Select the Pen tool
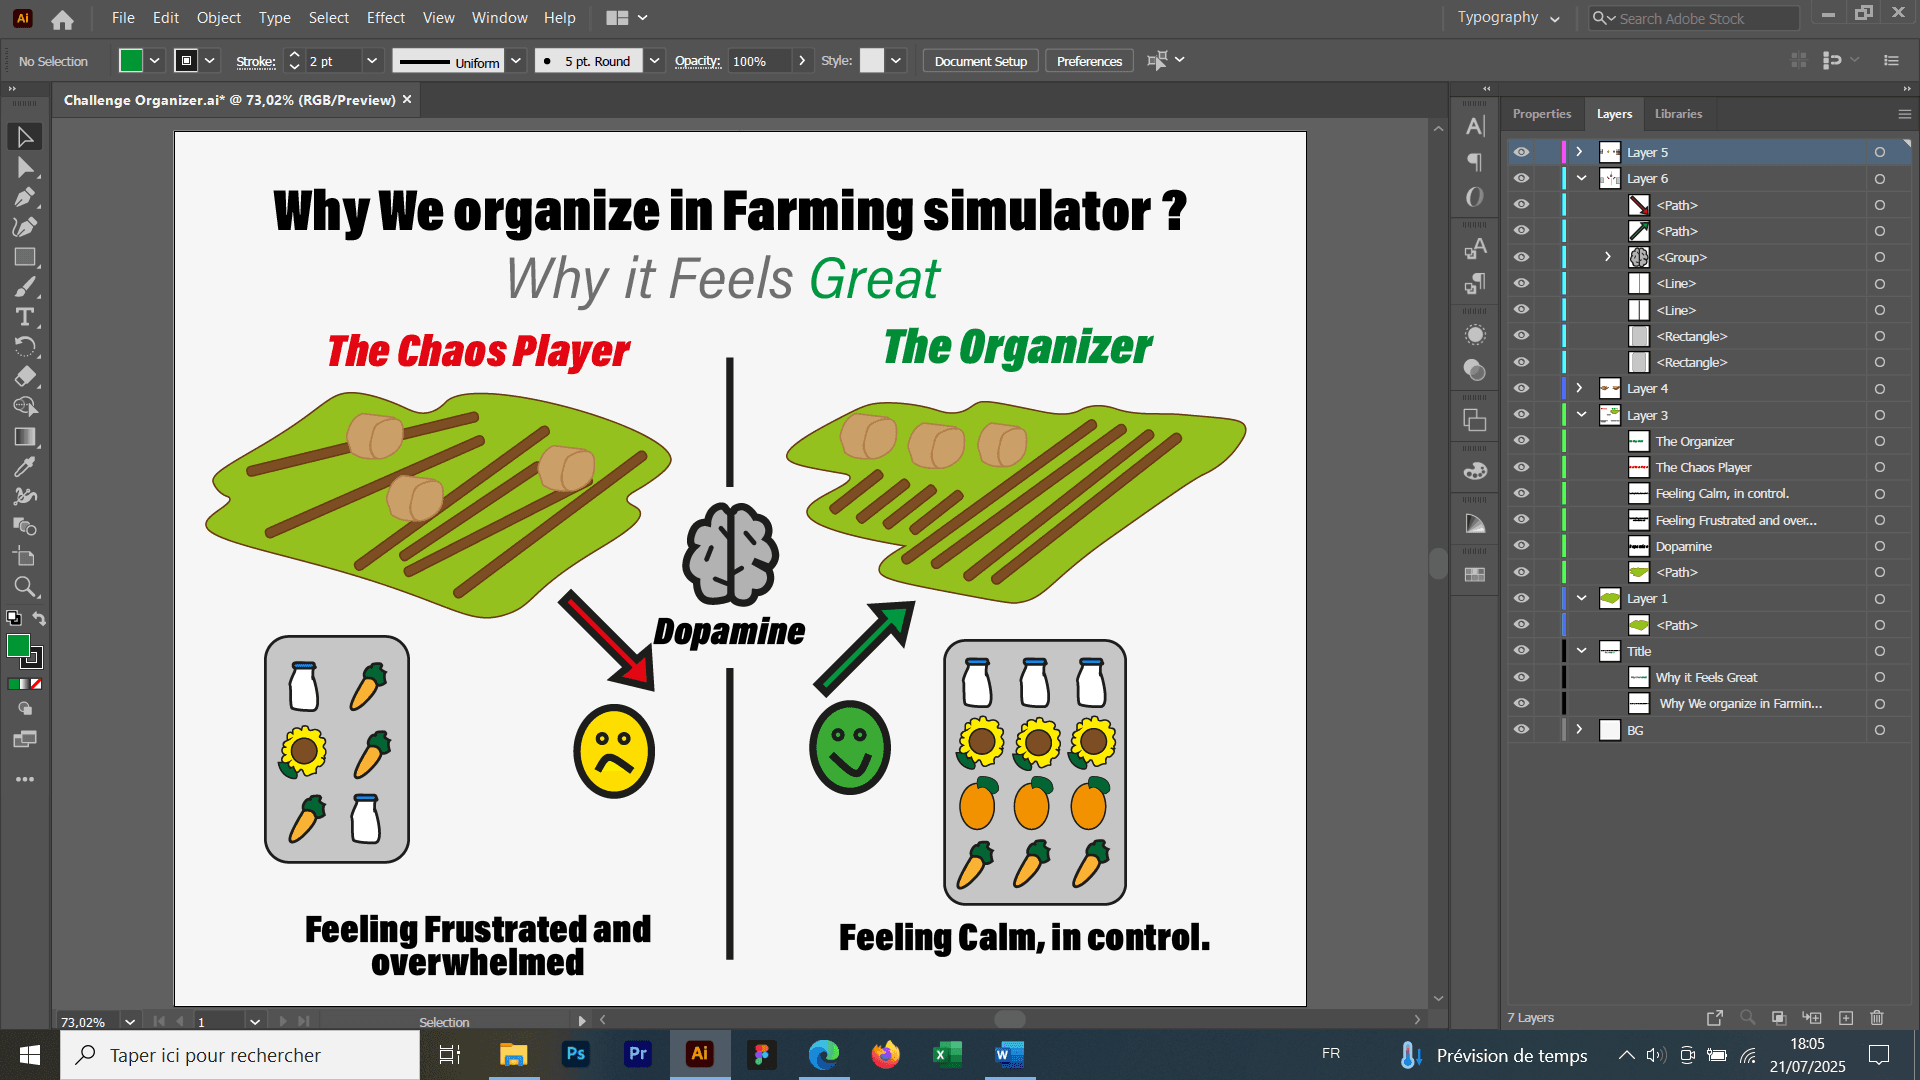 coord(25,197)
